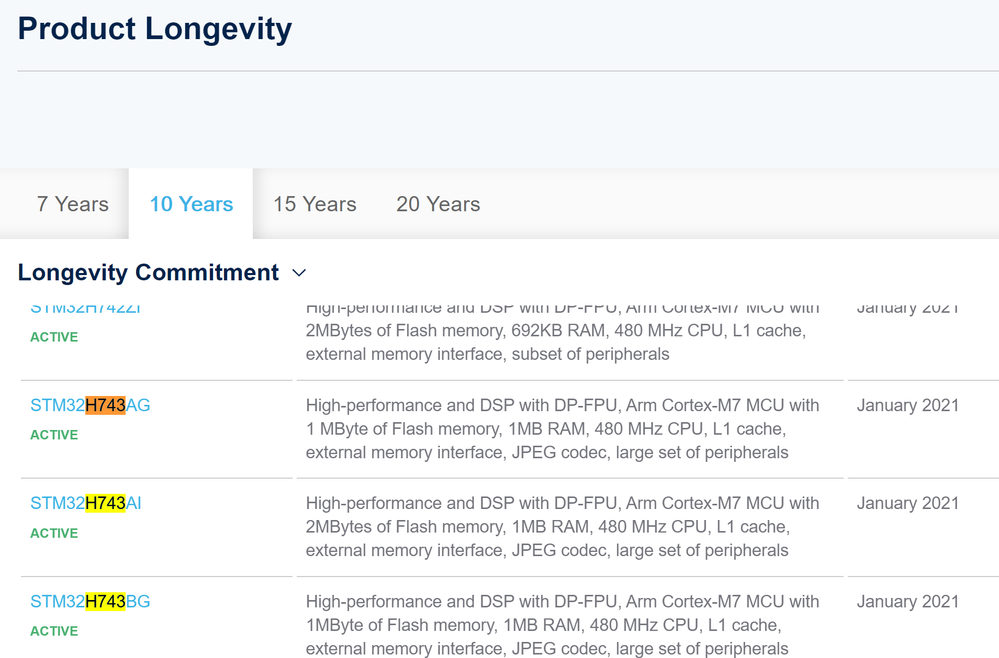Open the STM32H743AI product link
999x658 pixels.
click(85, 503)
